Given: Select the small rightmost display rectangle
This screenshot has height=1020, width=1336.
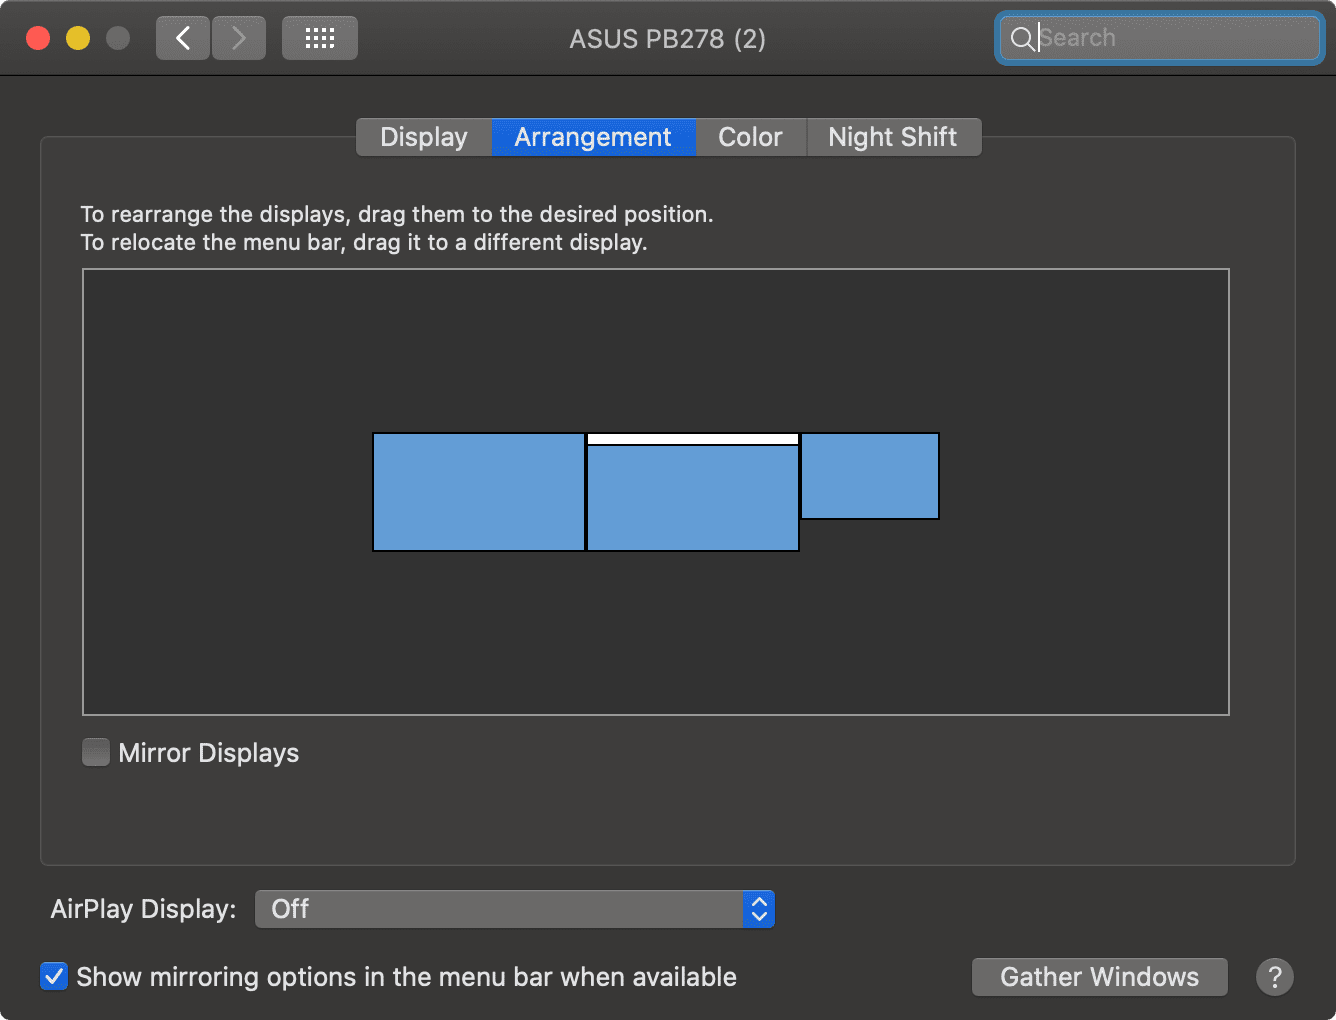Looking at the screenshot, I should (x=870, y=476).
